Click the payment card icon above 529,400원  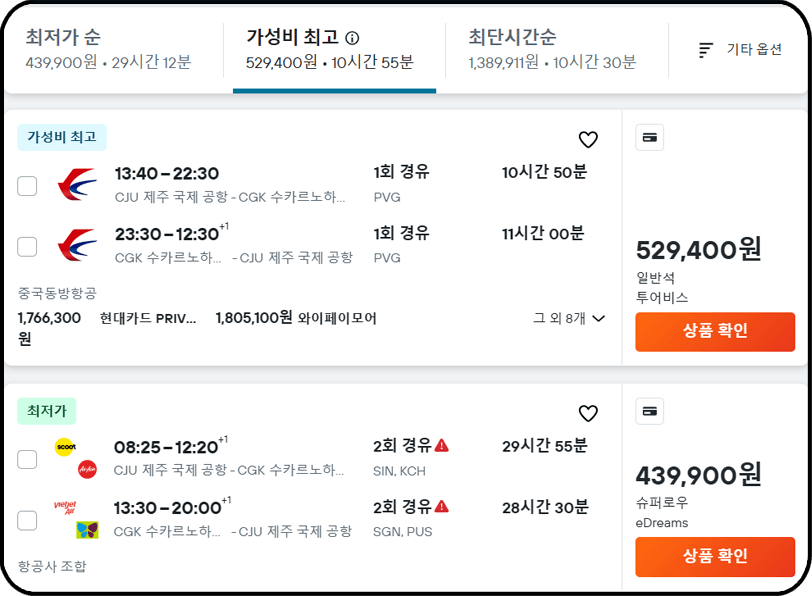pyautogui.click(x=649, y=137)
